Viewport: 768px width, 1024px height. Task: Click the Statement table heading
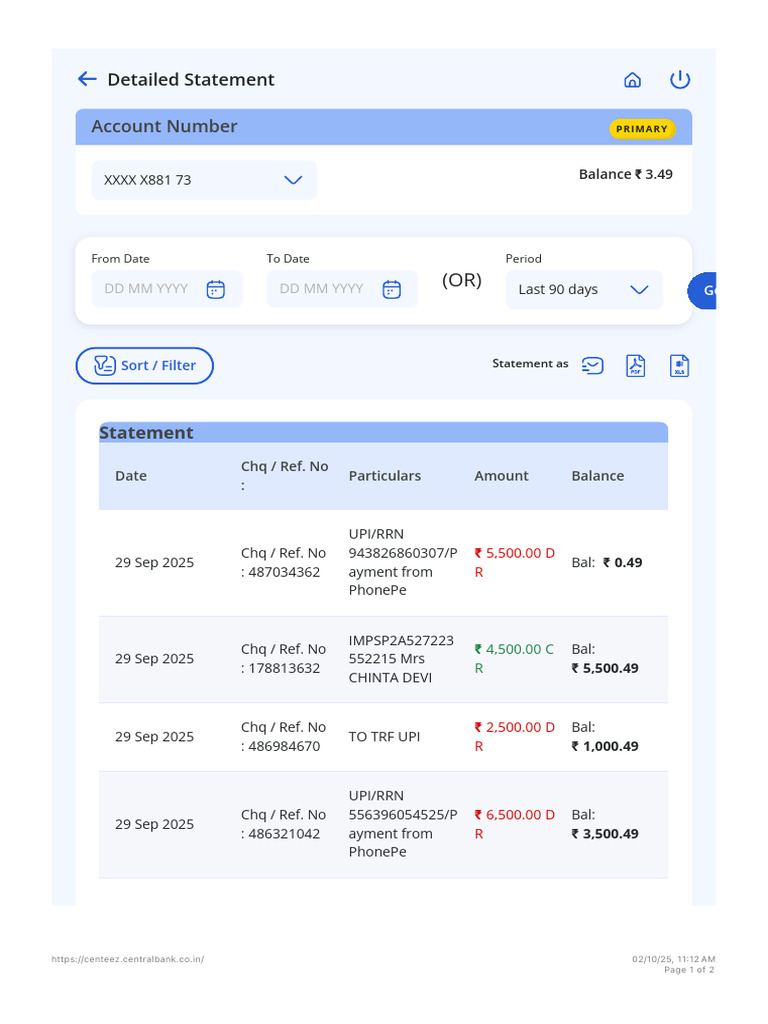click(146, 432)
